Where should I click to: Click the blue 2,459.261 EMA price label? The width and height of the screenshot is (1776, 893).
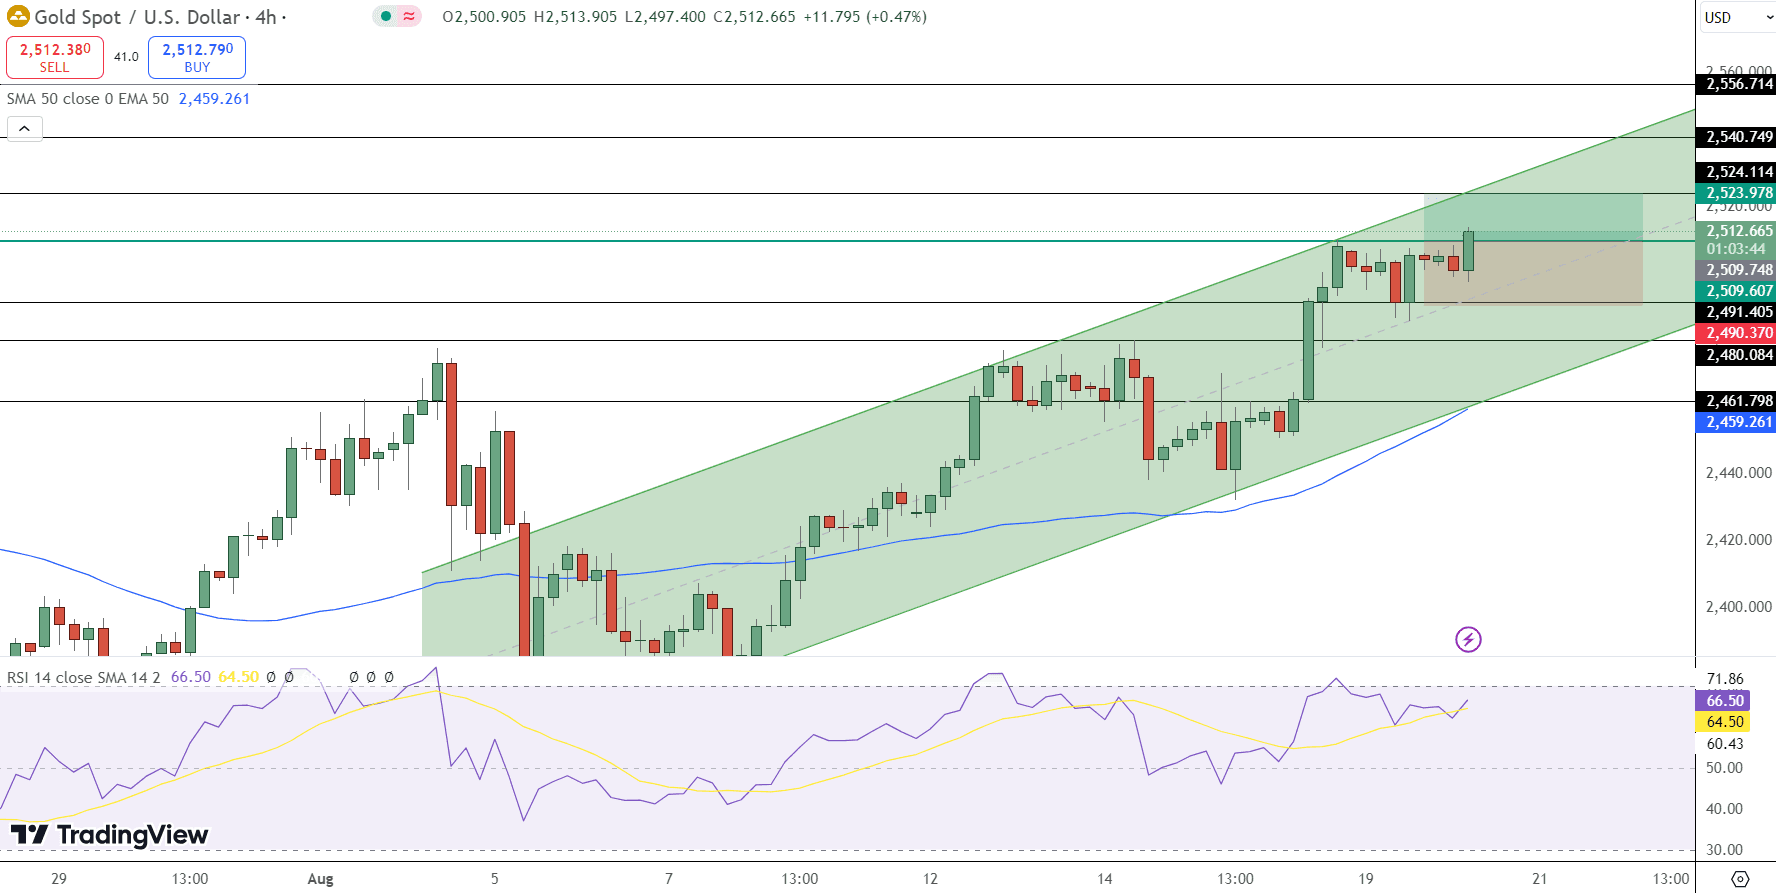(1738, 422)
